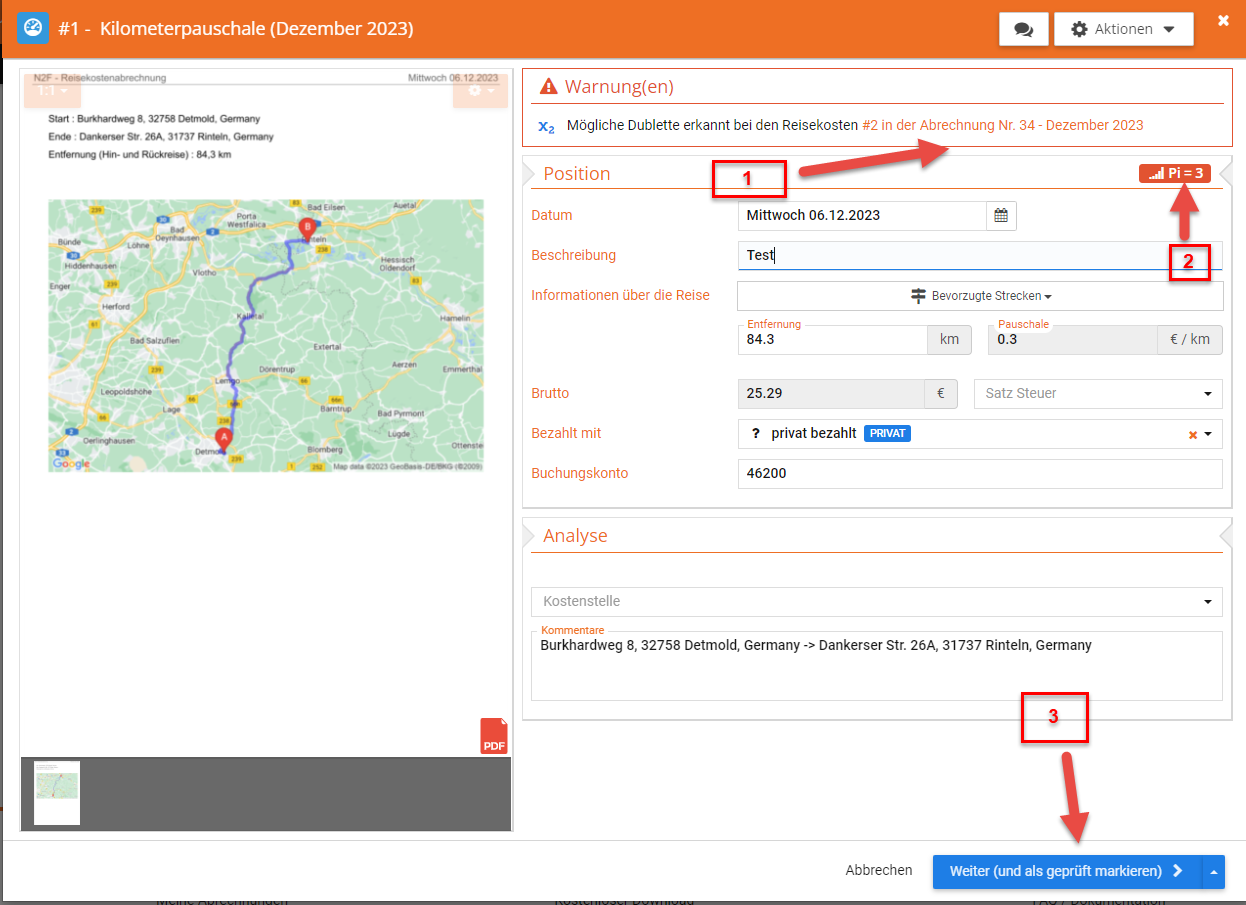Viewport: 1246px width, 905px height.
Task: Open the 1:1 zoom level menu
Action: pyautogui.click(x=52, y=91)
